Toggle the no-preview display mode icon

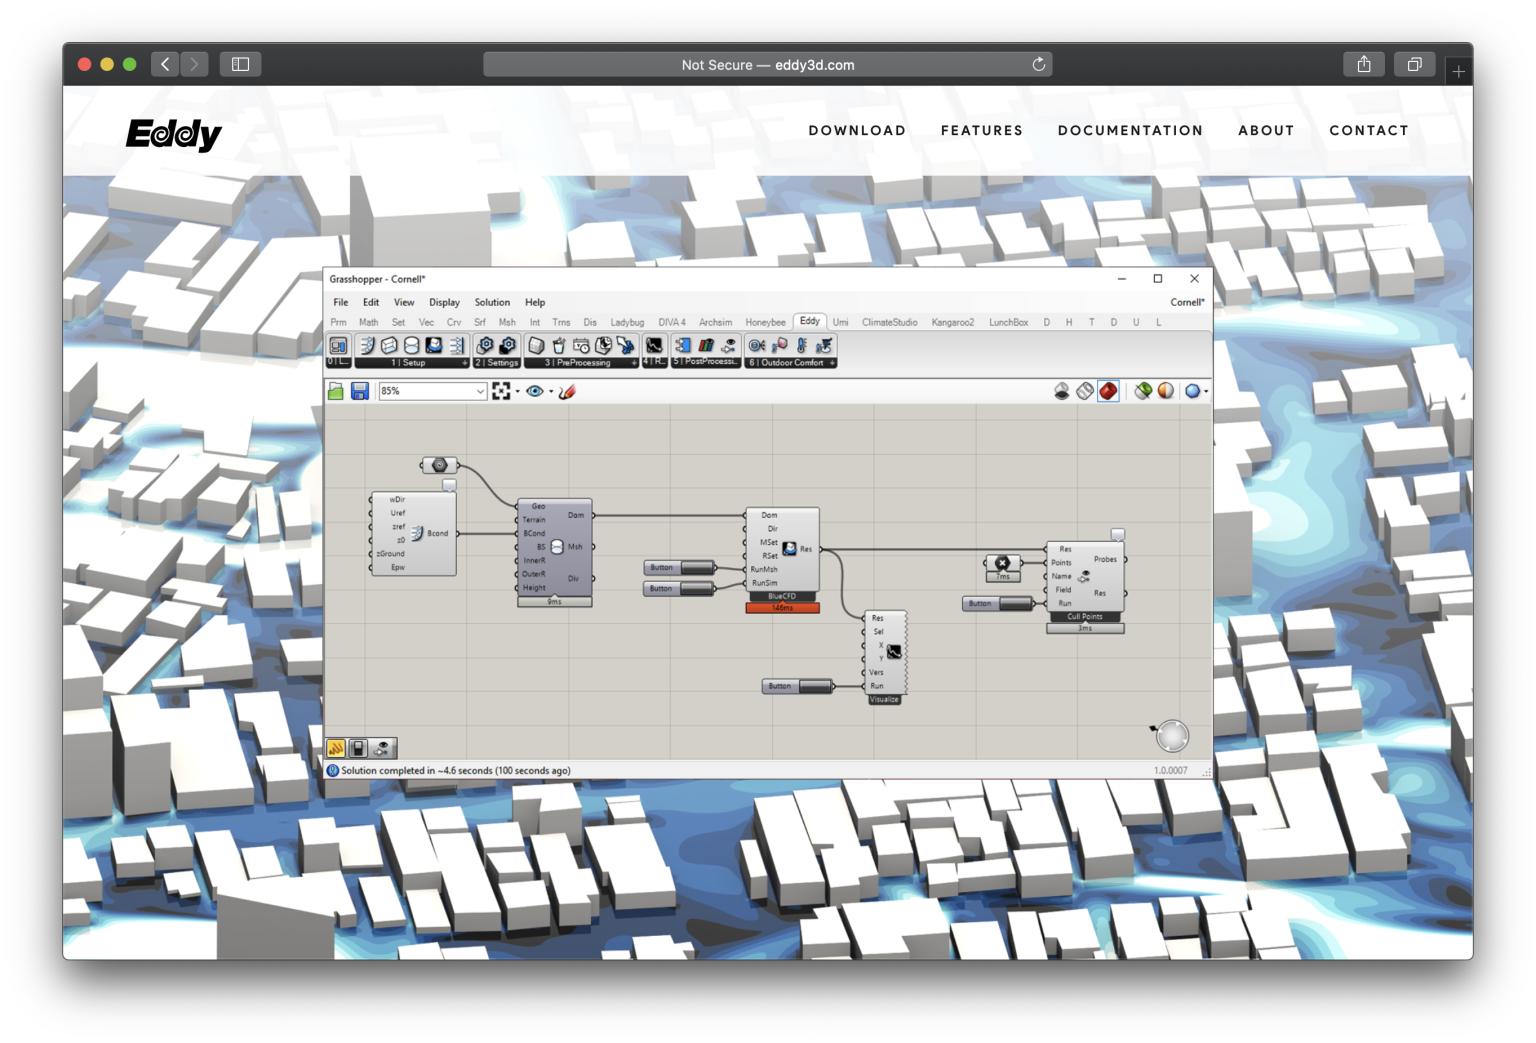[x=1062, y=391]
